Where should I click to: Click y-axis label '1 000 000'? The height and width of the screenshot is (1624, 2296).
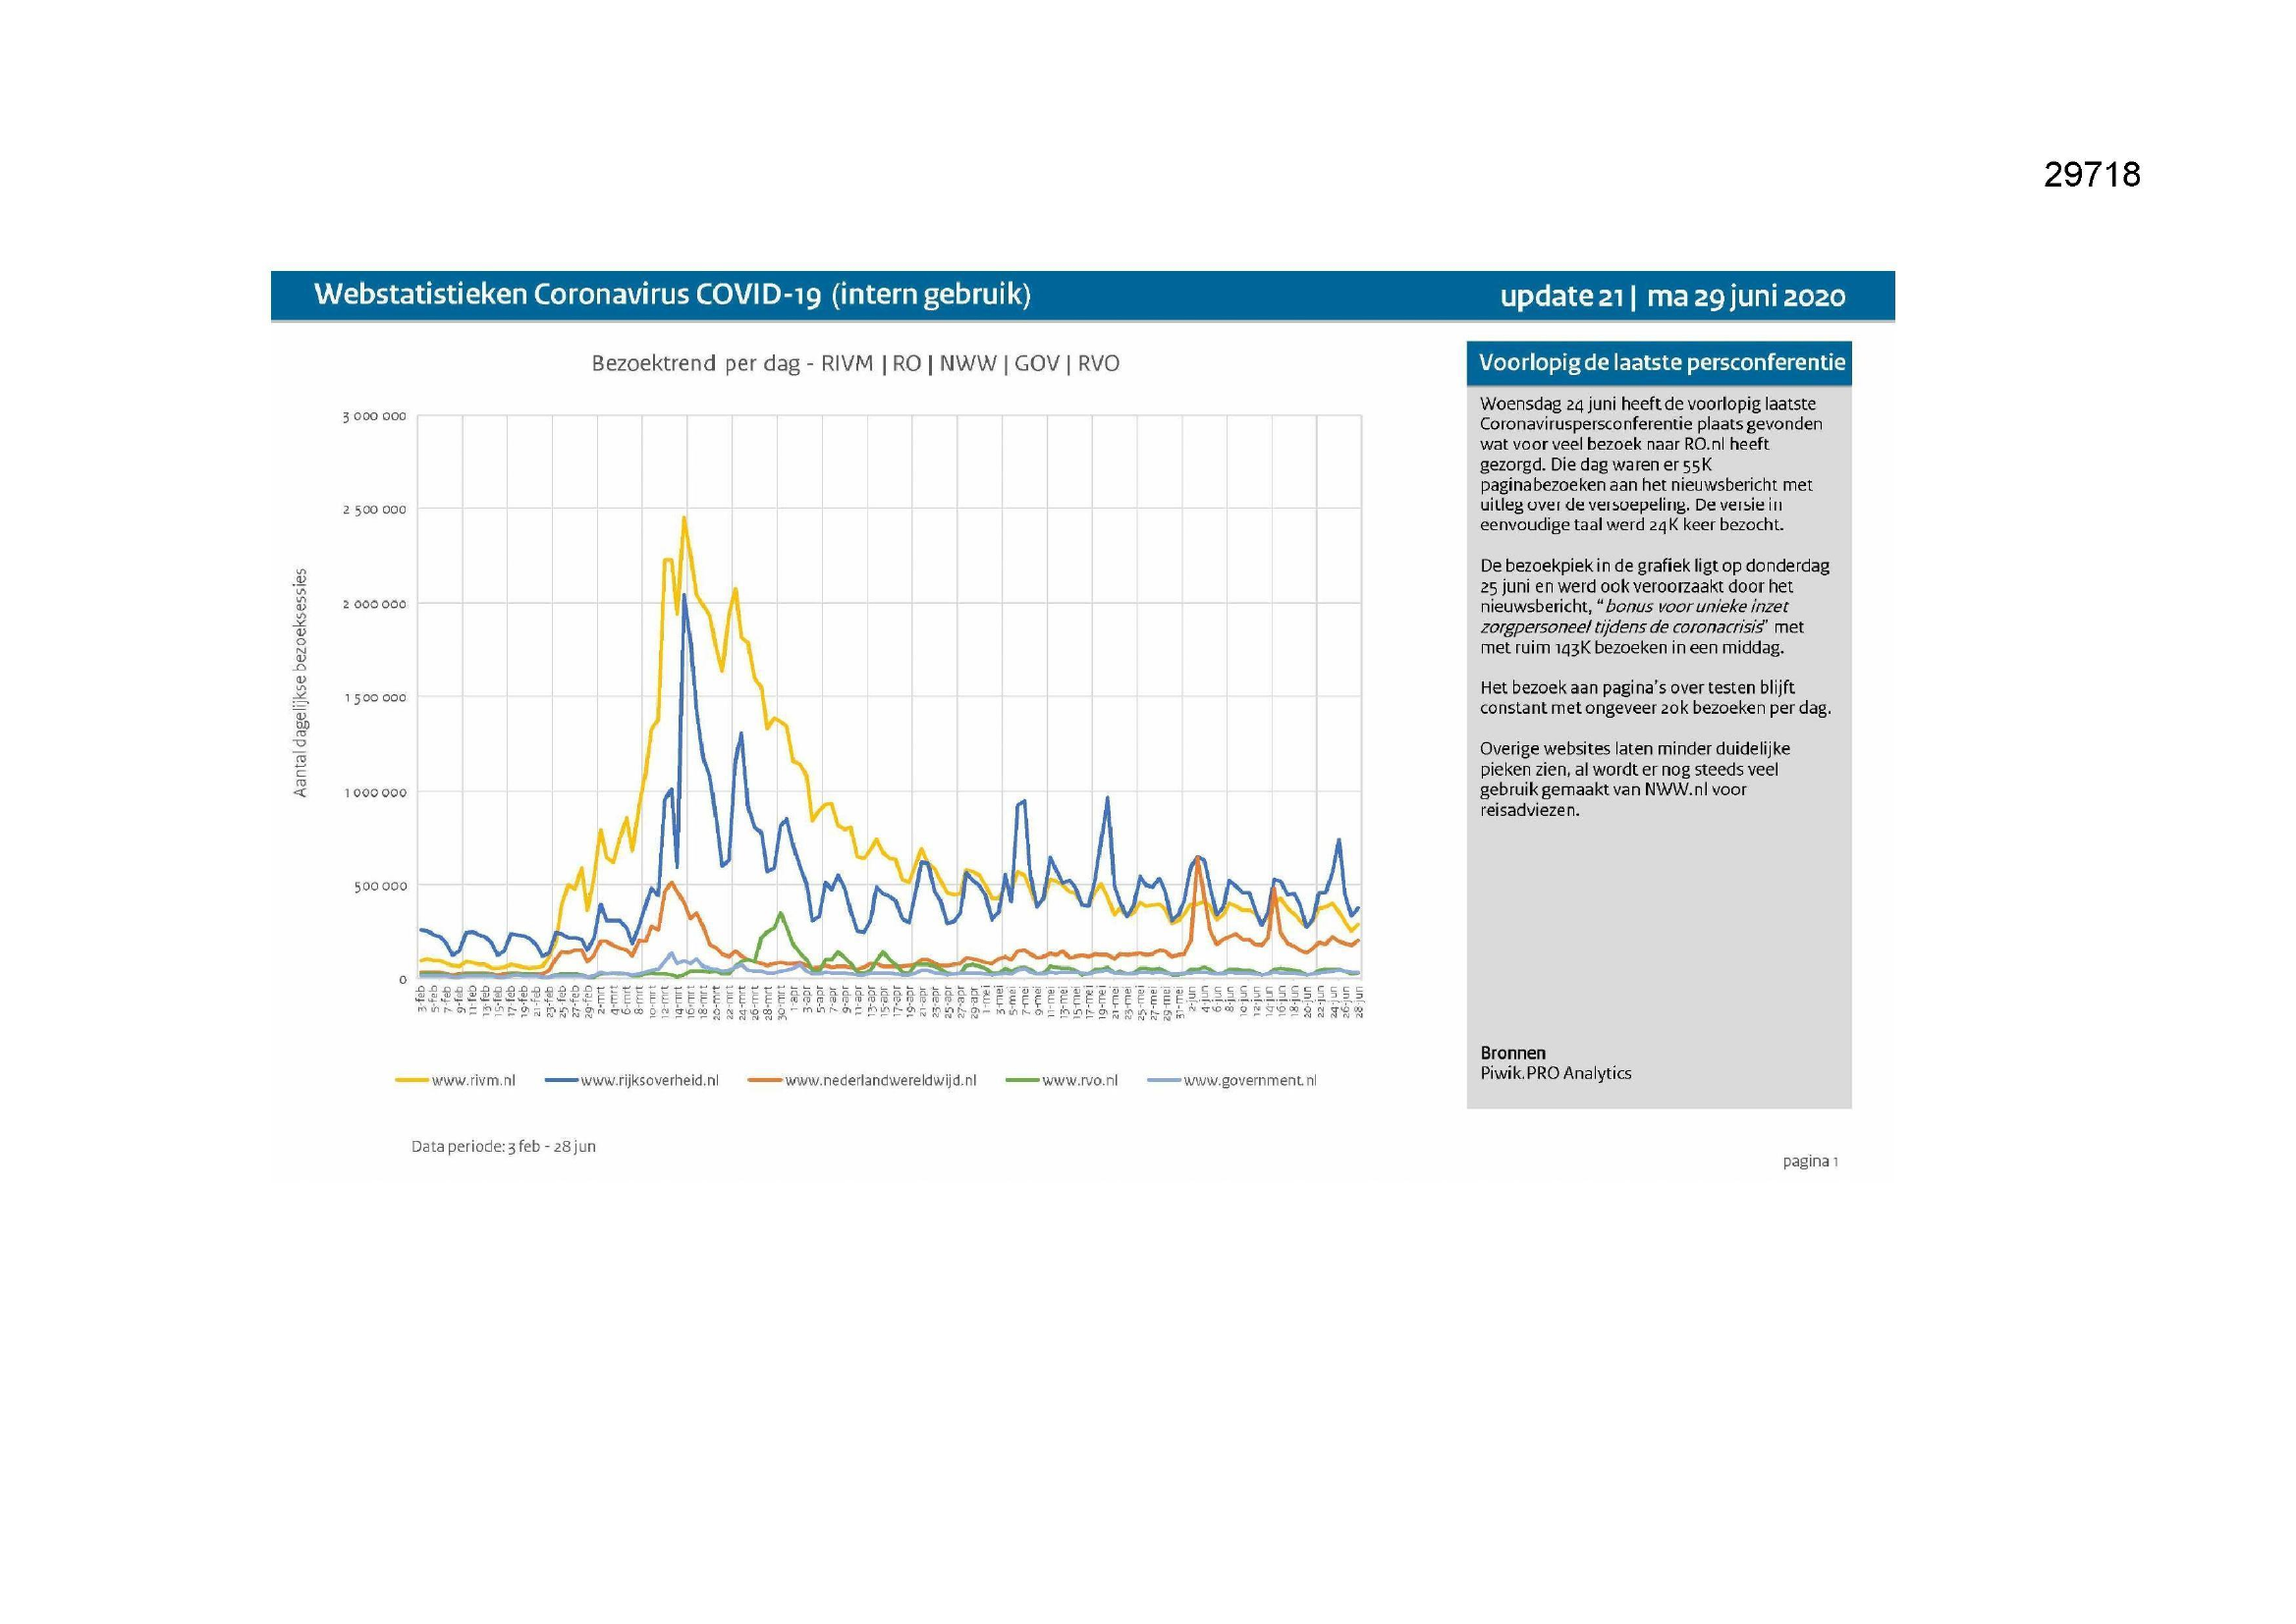tap(375, 792)
